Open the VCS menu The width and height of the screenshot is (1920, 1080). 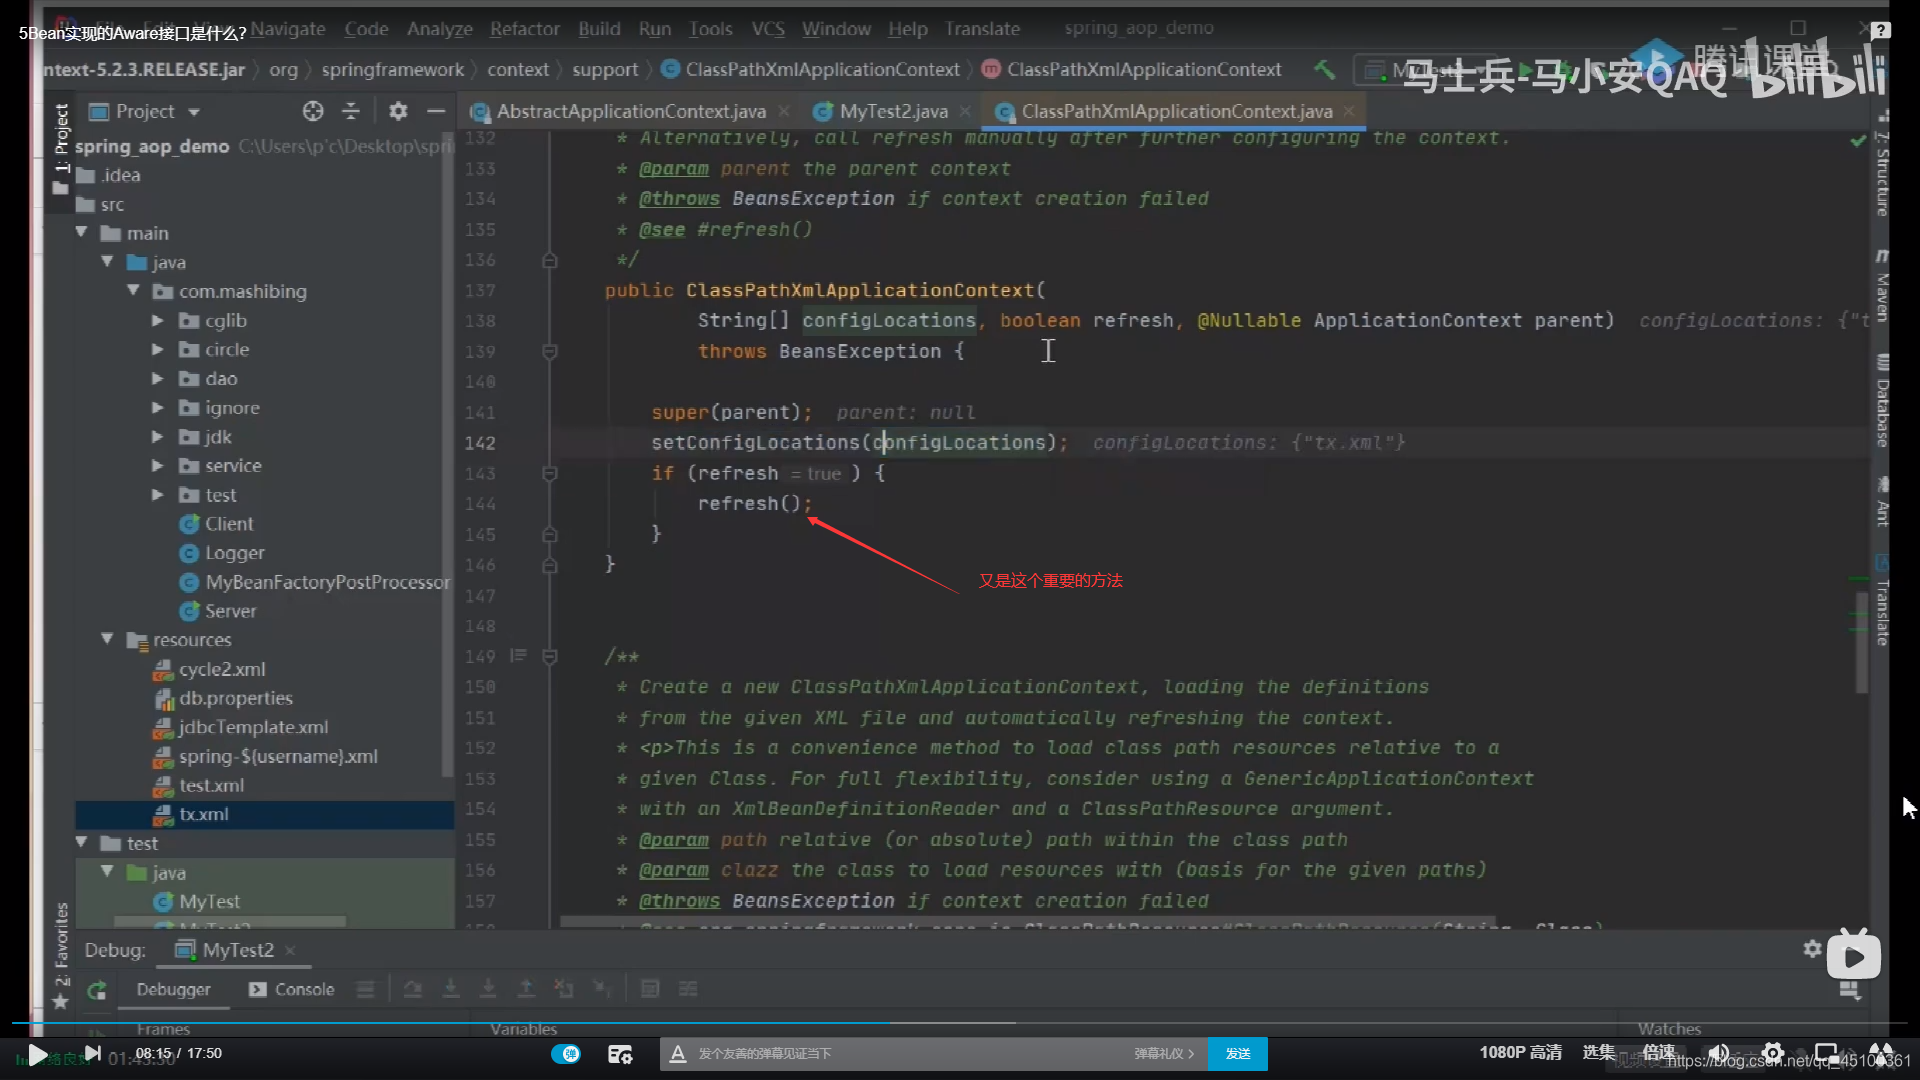click(x=768, y=29)
